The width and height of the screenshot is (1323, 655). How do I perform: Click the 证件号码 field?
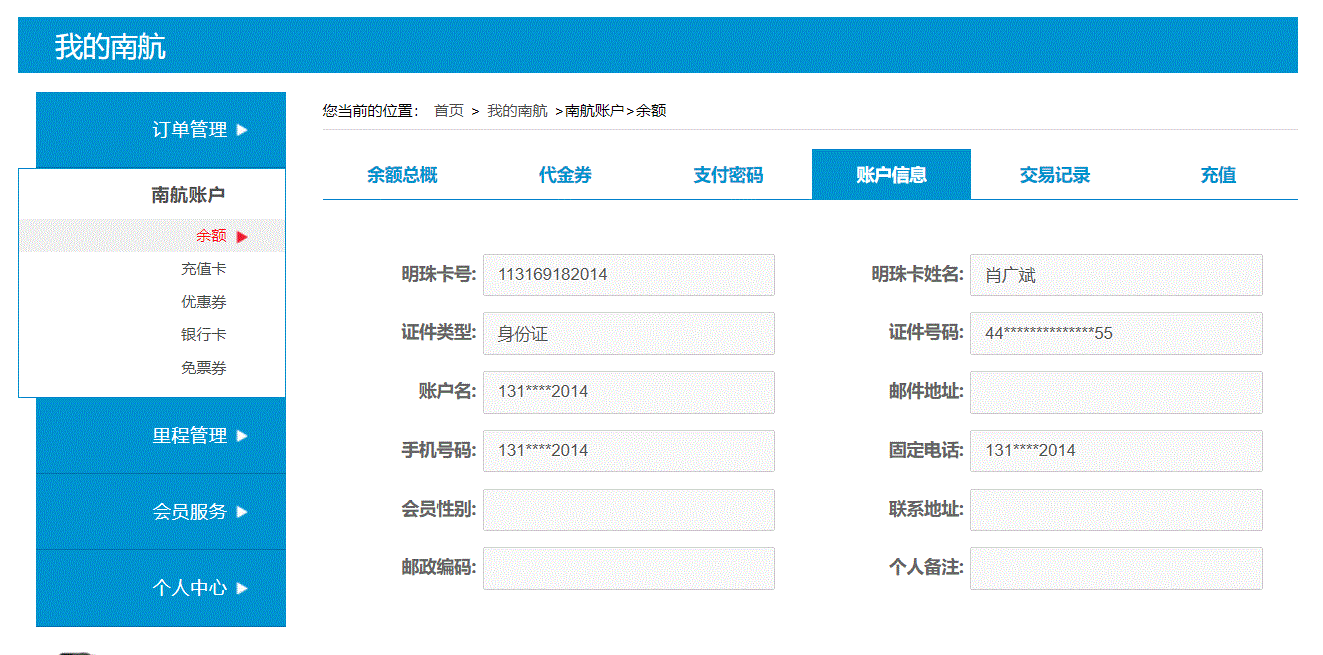click(1116, 334)
